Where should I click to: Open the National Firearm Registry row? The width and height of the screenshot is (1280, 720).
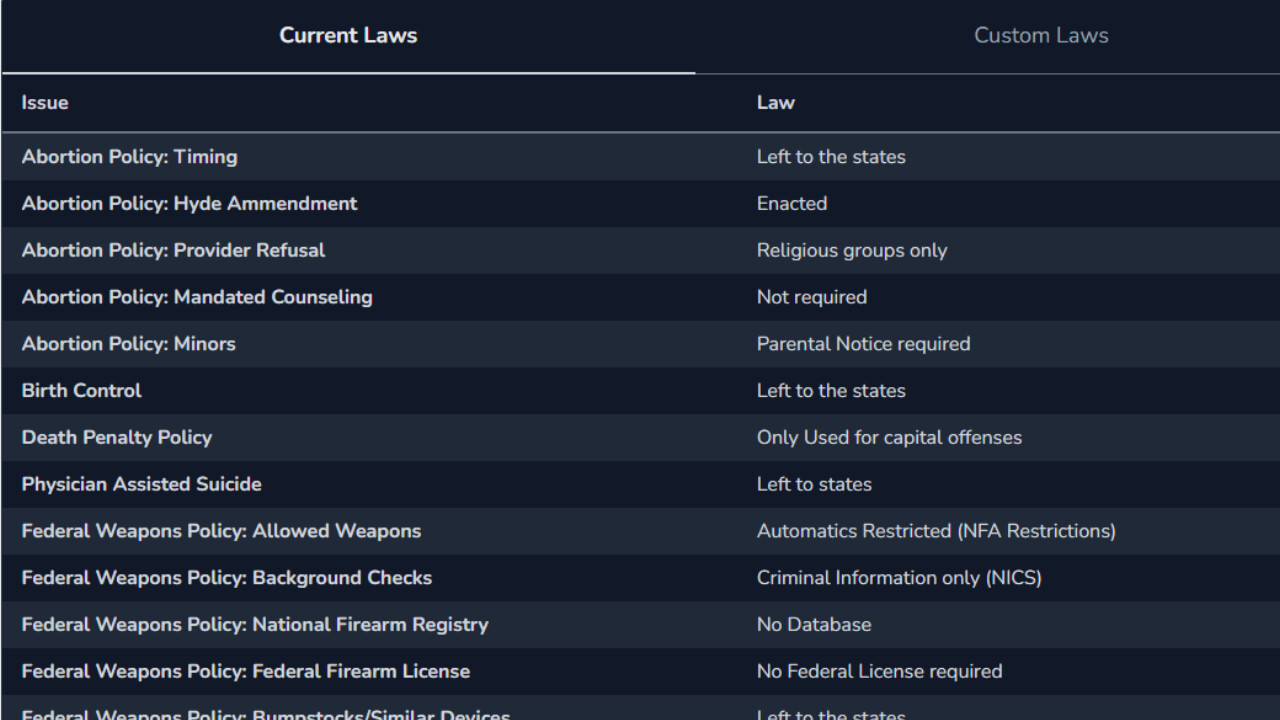tap(254, 625)
